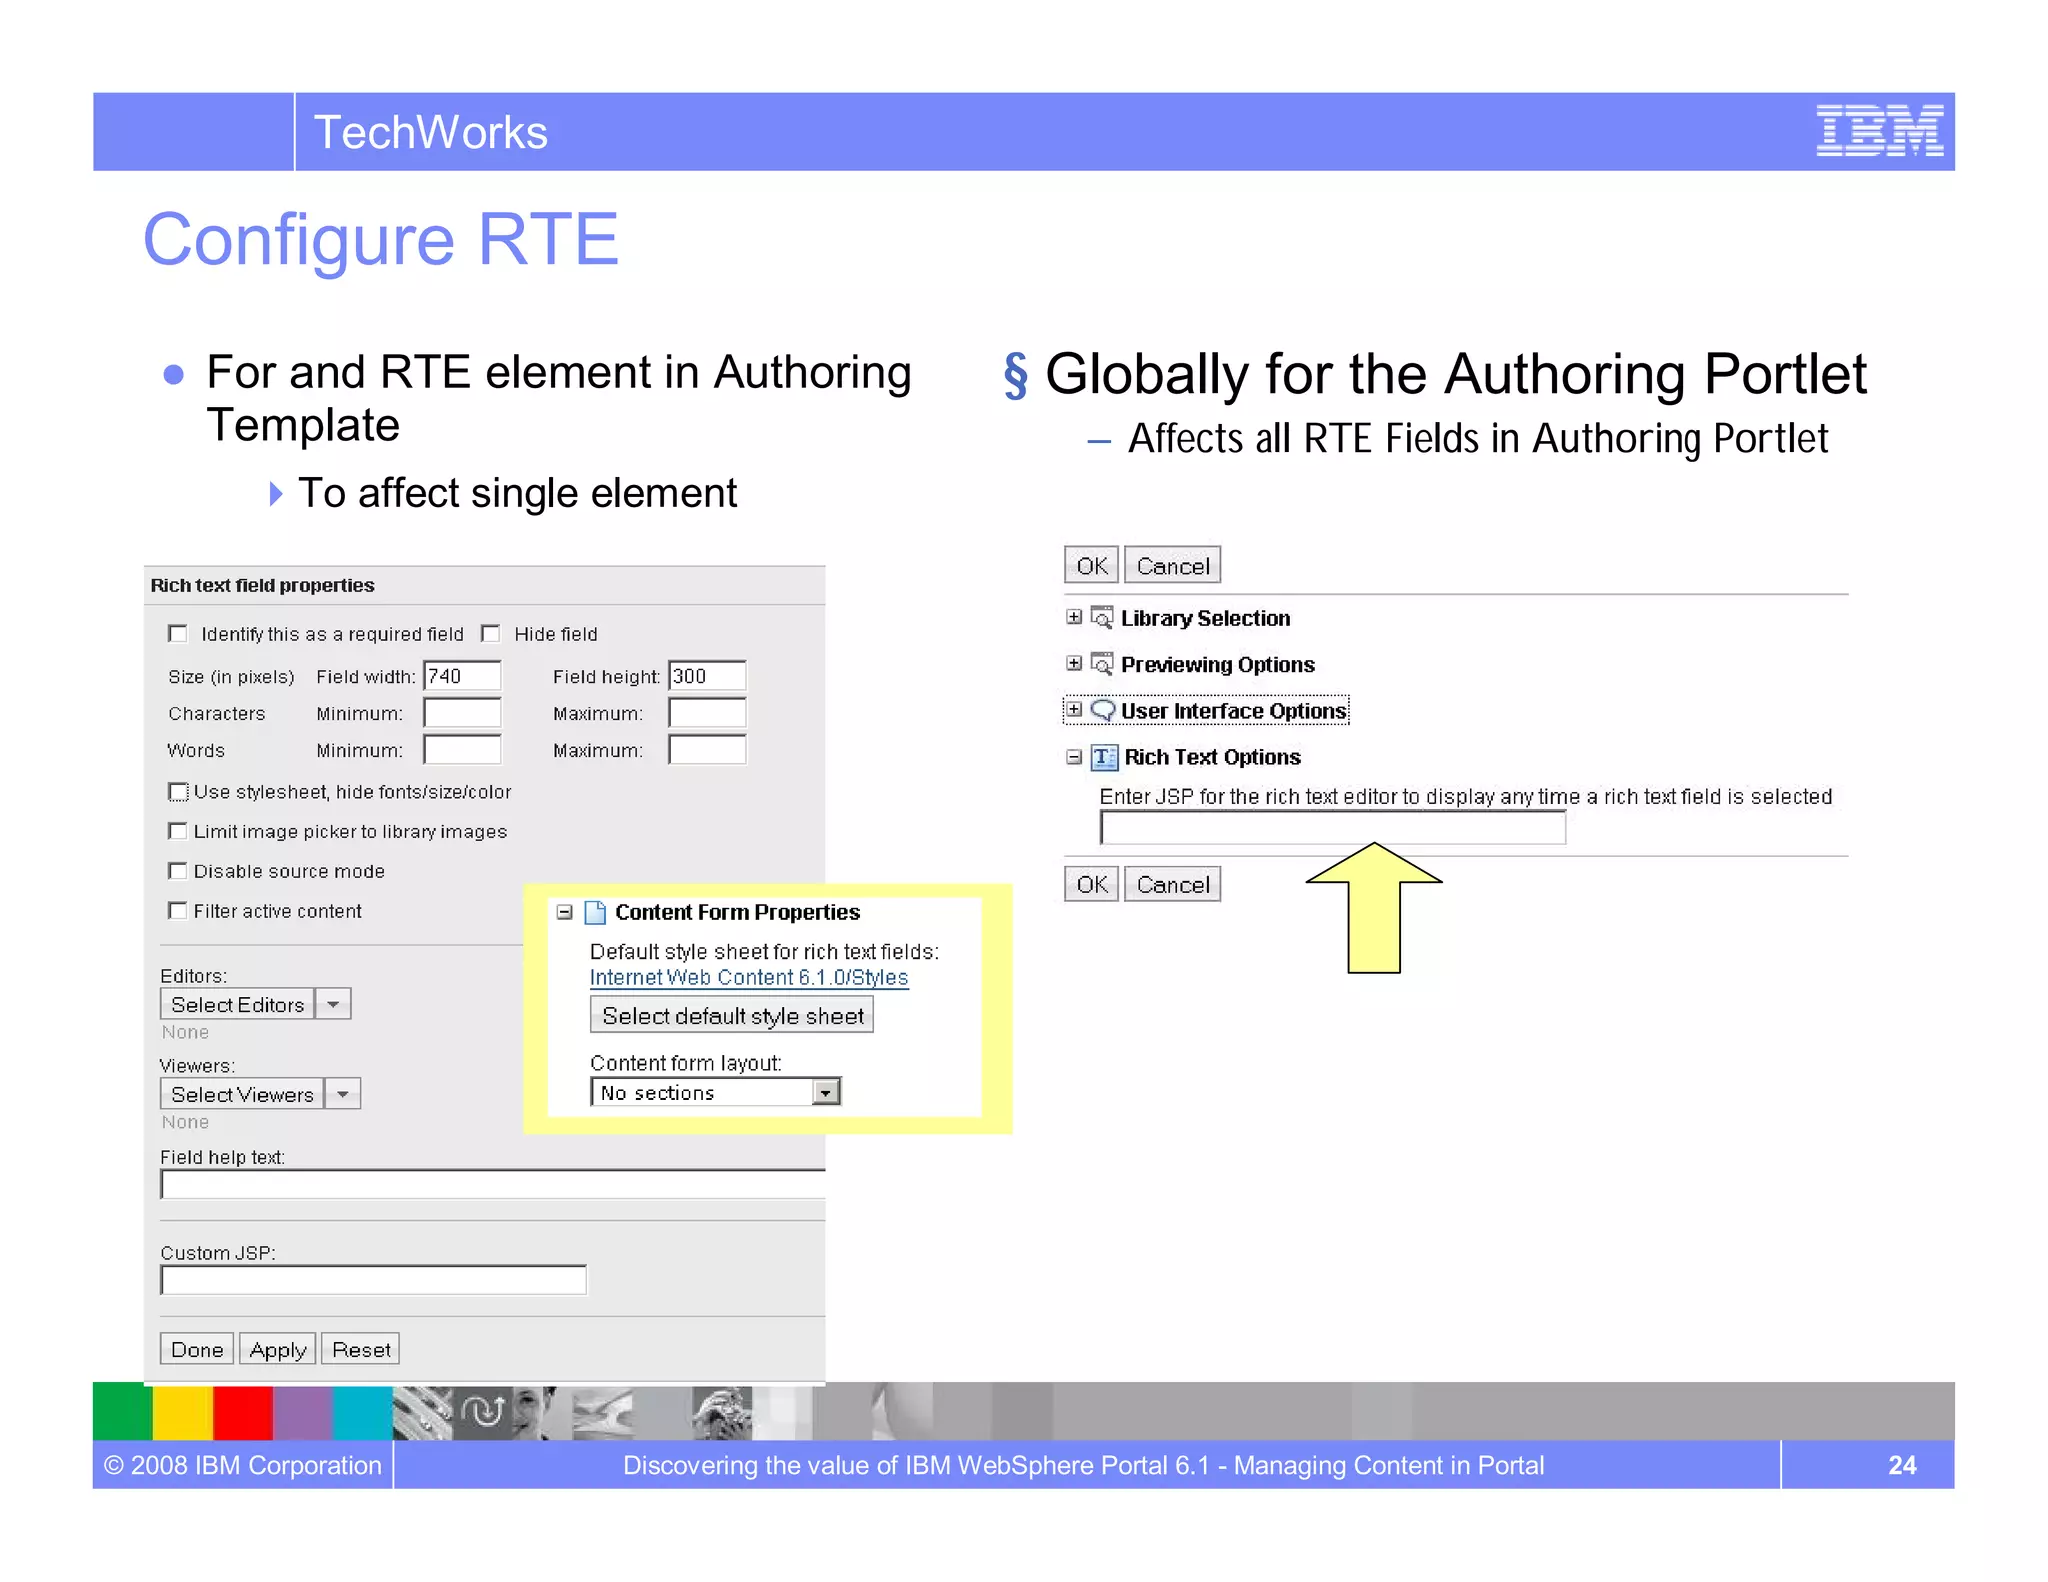Enable Use stylesheet, hide fonts/size/color

coord(178,792)
